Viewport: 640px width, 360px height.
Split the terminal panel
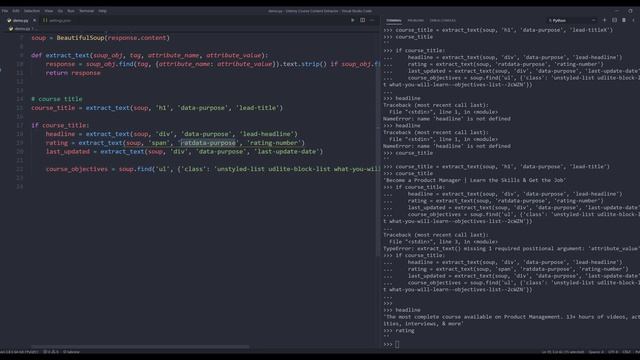point(614,20)
